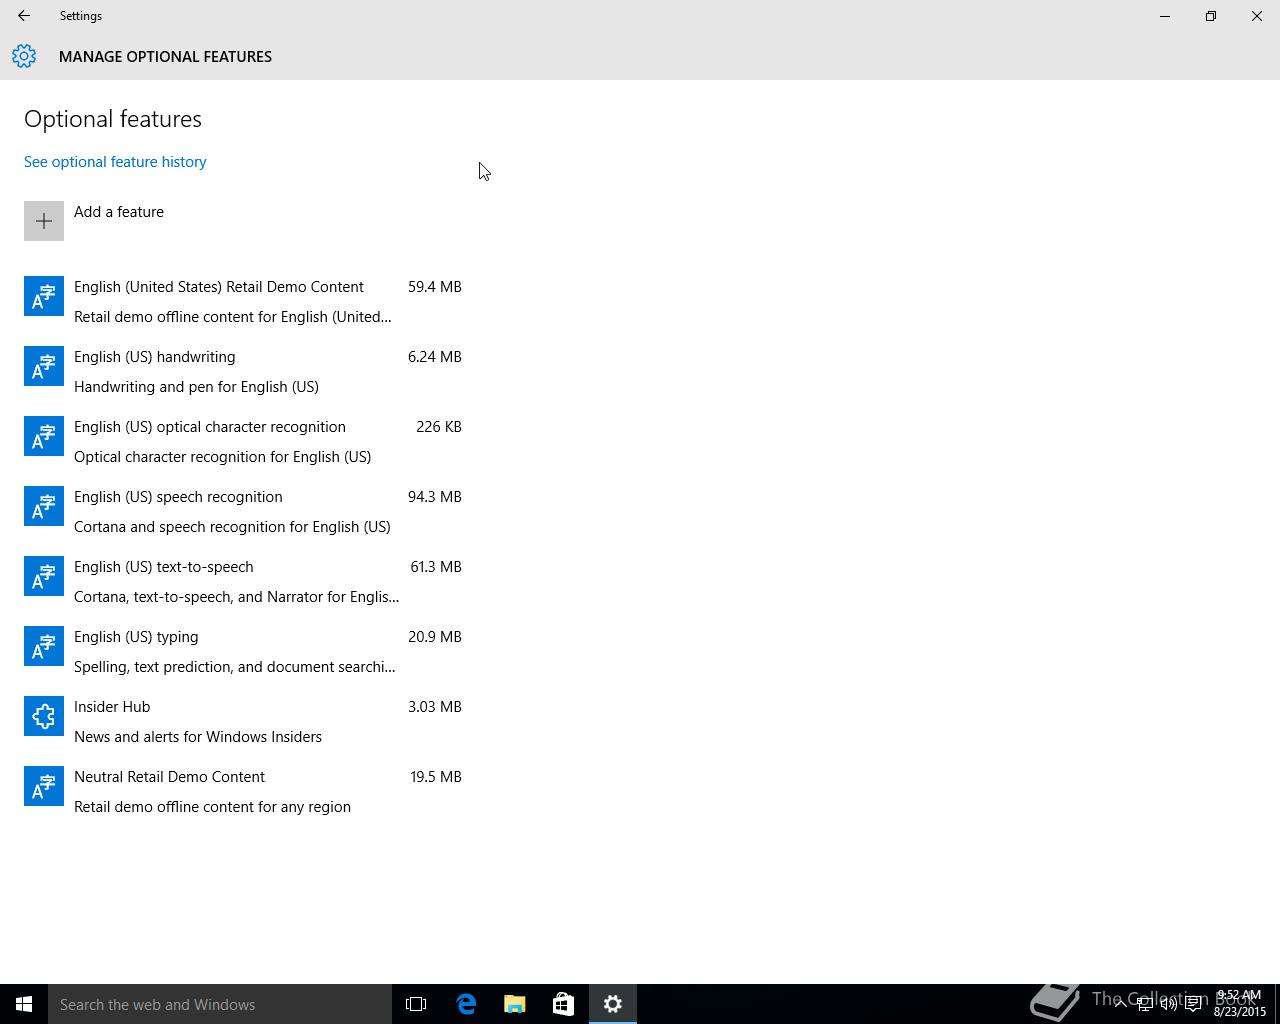This screenshot has width=1280, height=1024.
Task: Click the Neutral Retail Demo Content icon
Action: (44, 786)
